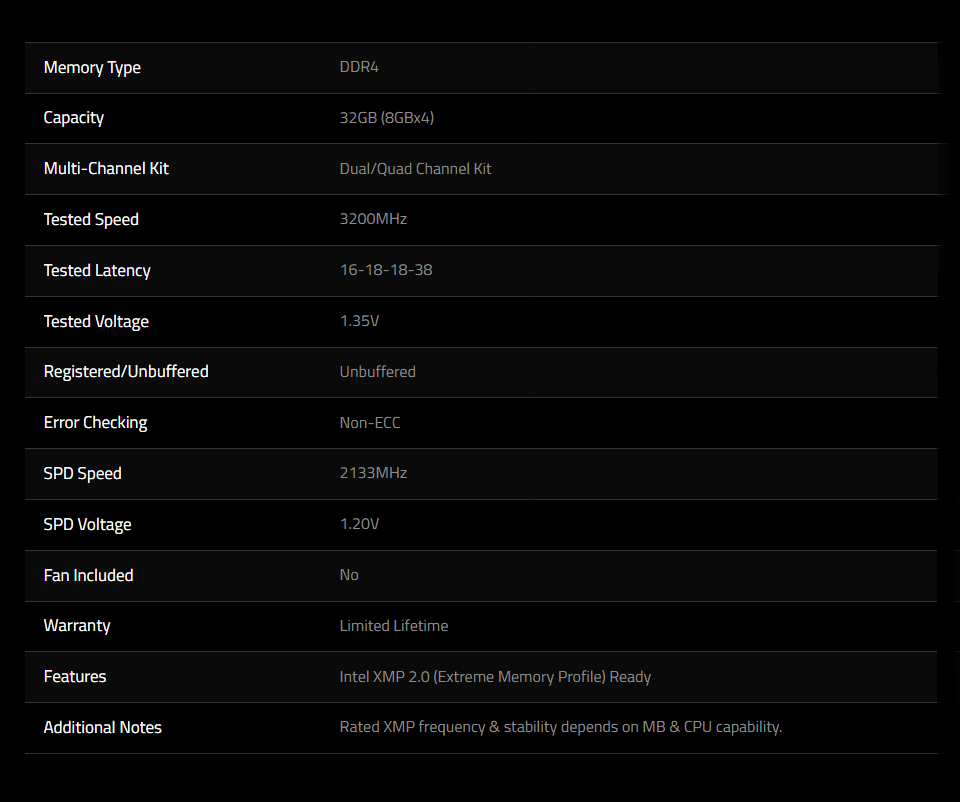Viewport: 960px width, 802px height.
Task: Click the 1.35V tested voltage value
Action: pyautogui.click(x=359, y=321)
